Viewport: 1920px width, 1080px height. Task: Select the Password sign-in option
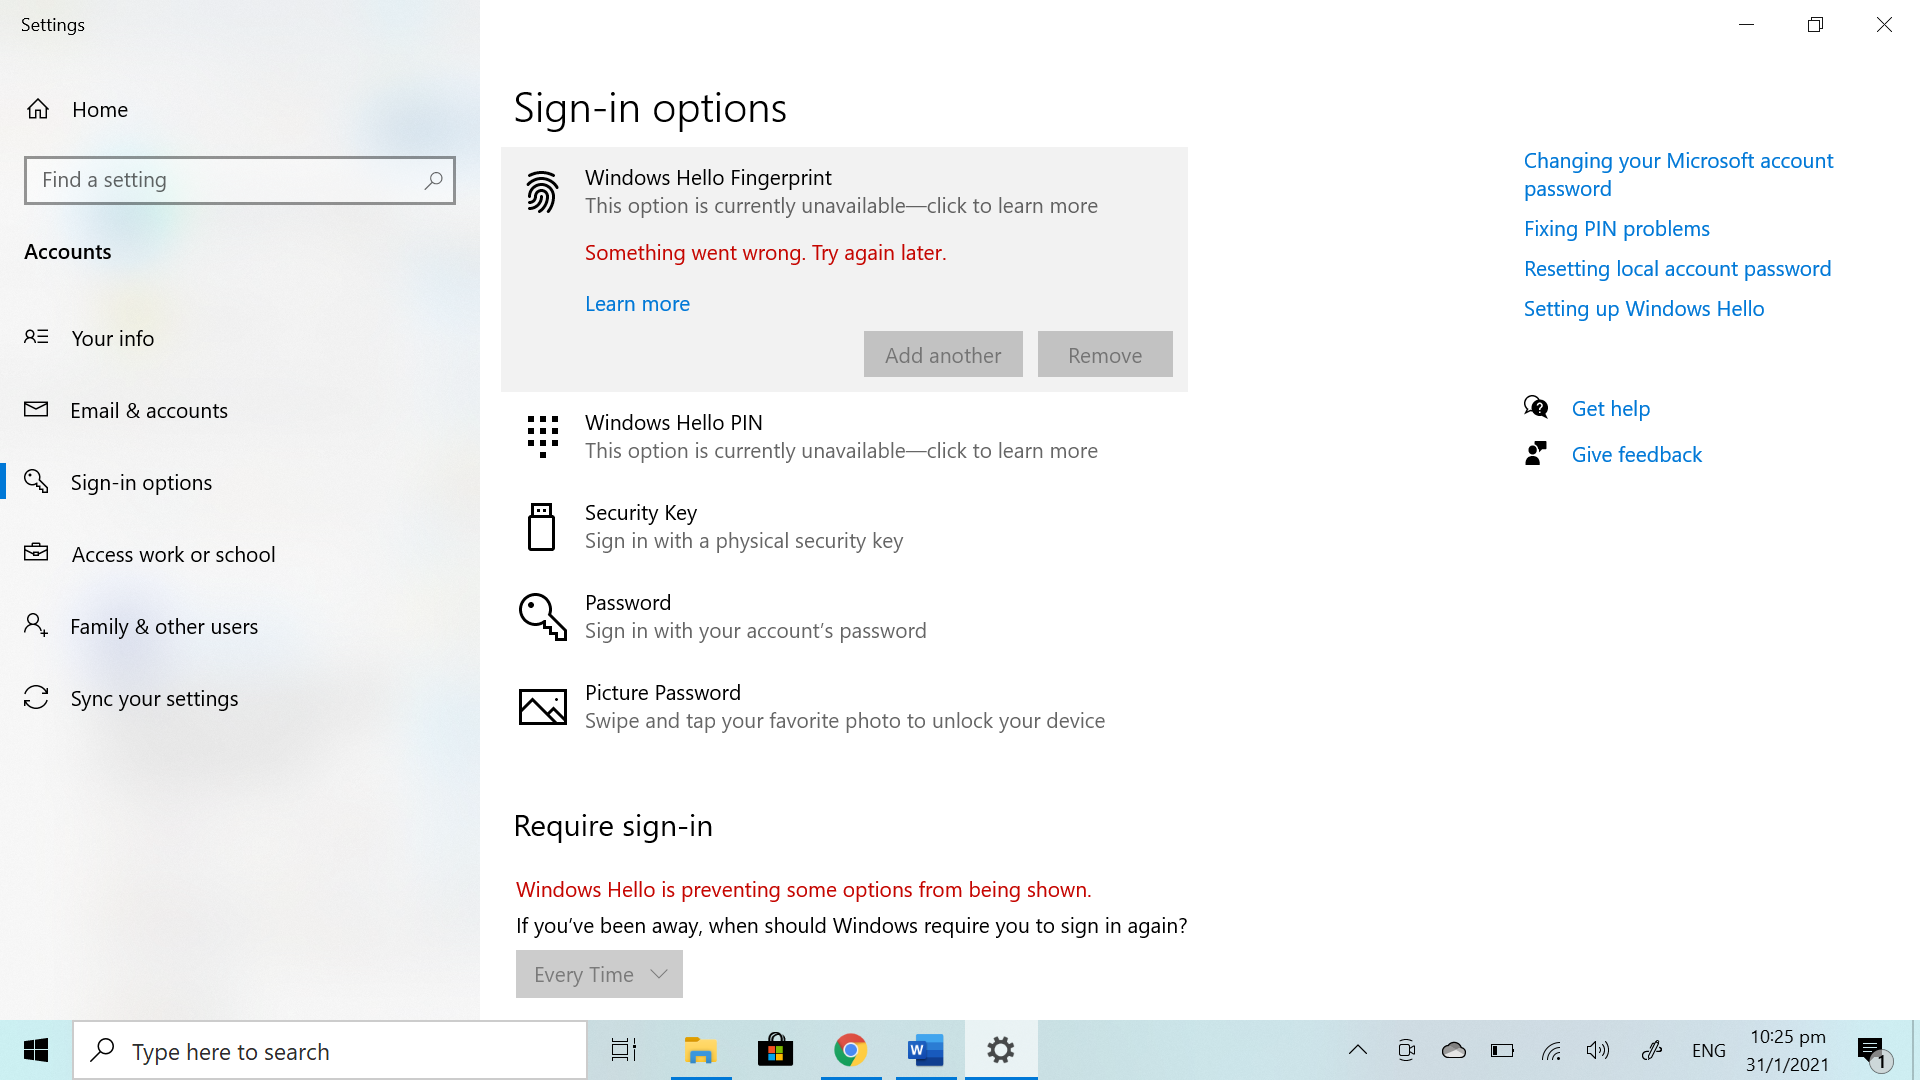[x=844, y=616]
